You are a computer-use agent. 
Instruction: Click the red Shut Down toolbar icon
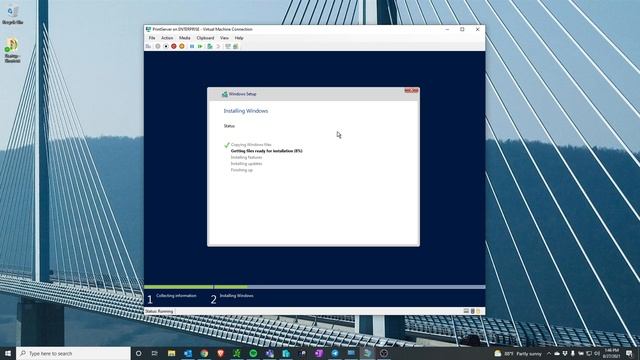point(174,47)
